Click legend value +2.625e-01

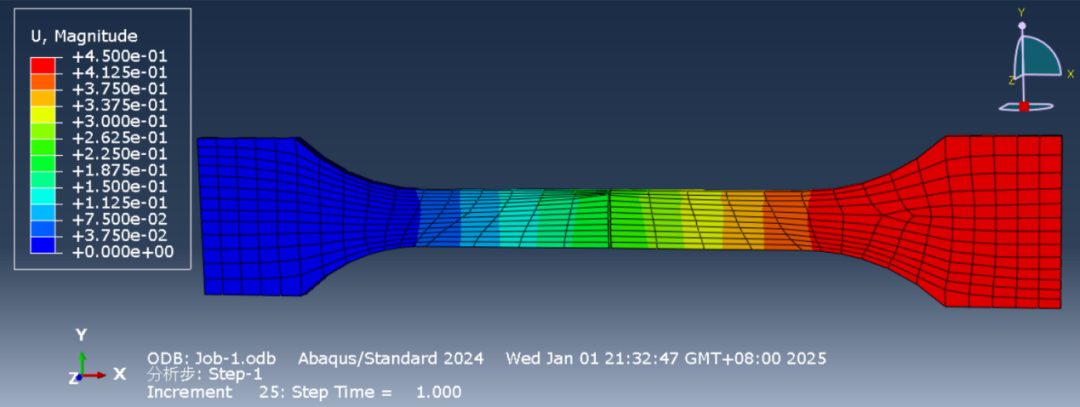click(120, 138)
